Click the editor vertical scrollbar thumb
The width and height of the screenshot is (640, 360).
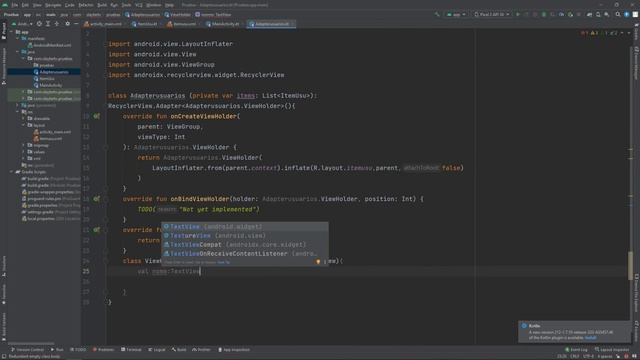[630, 265]
